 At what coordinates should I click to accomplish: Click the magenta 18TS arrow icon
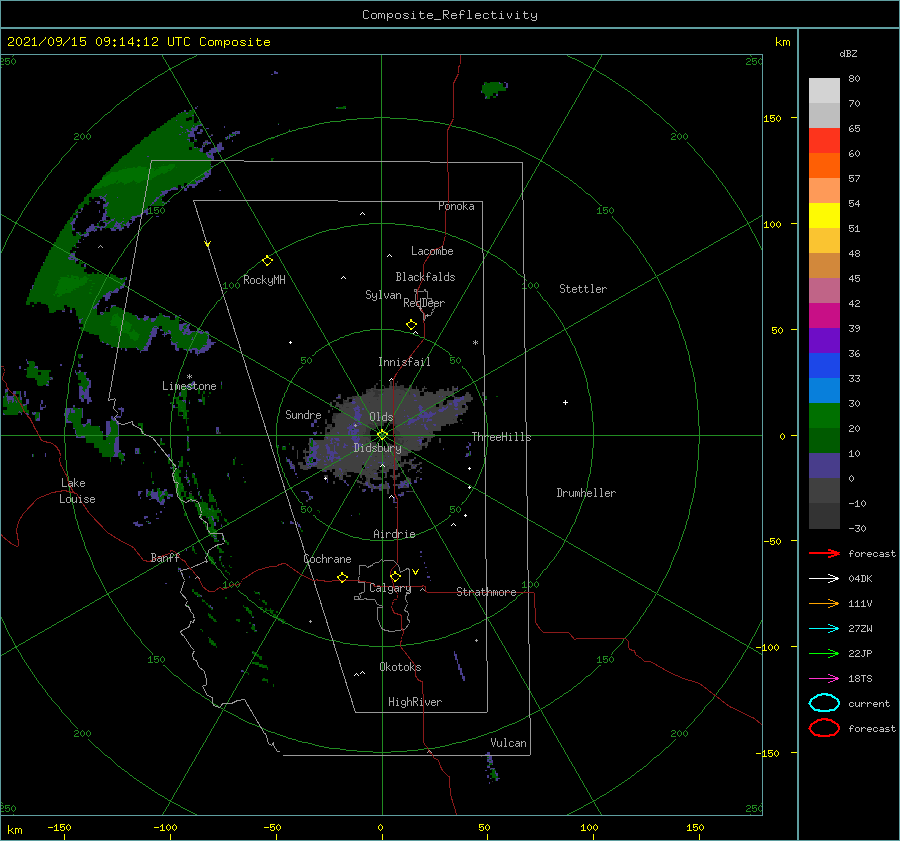coord(824,679)
